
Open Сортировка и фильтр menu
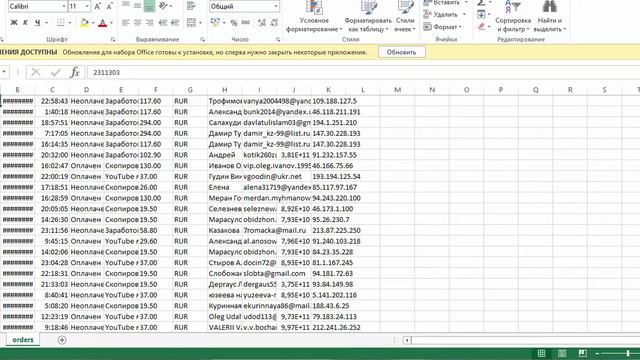[513, 17]
